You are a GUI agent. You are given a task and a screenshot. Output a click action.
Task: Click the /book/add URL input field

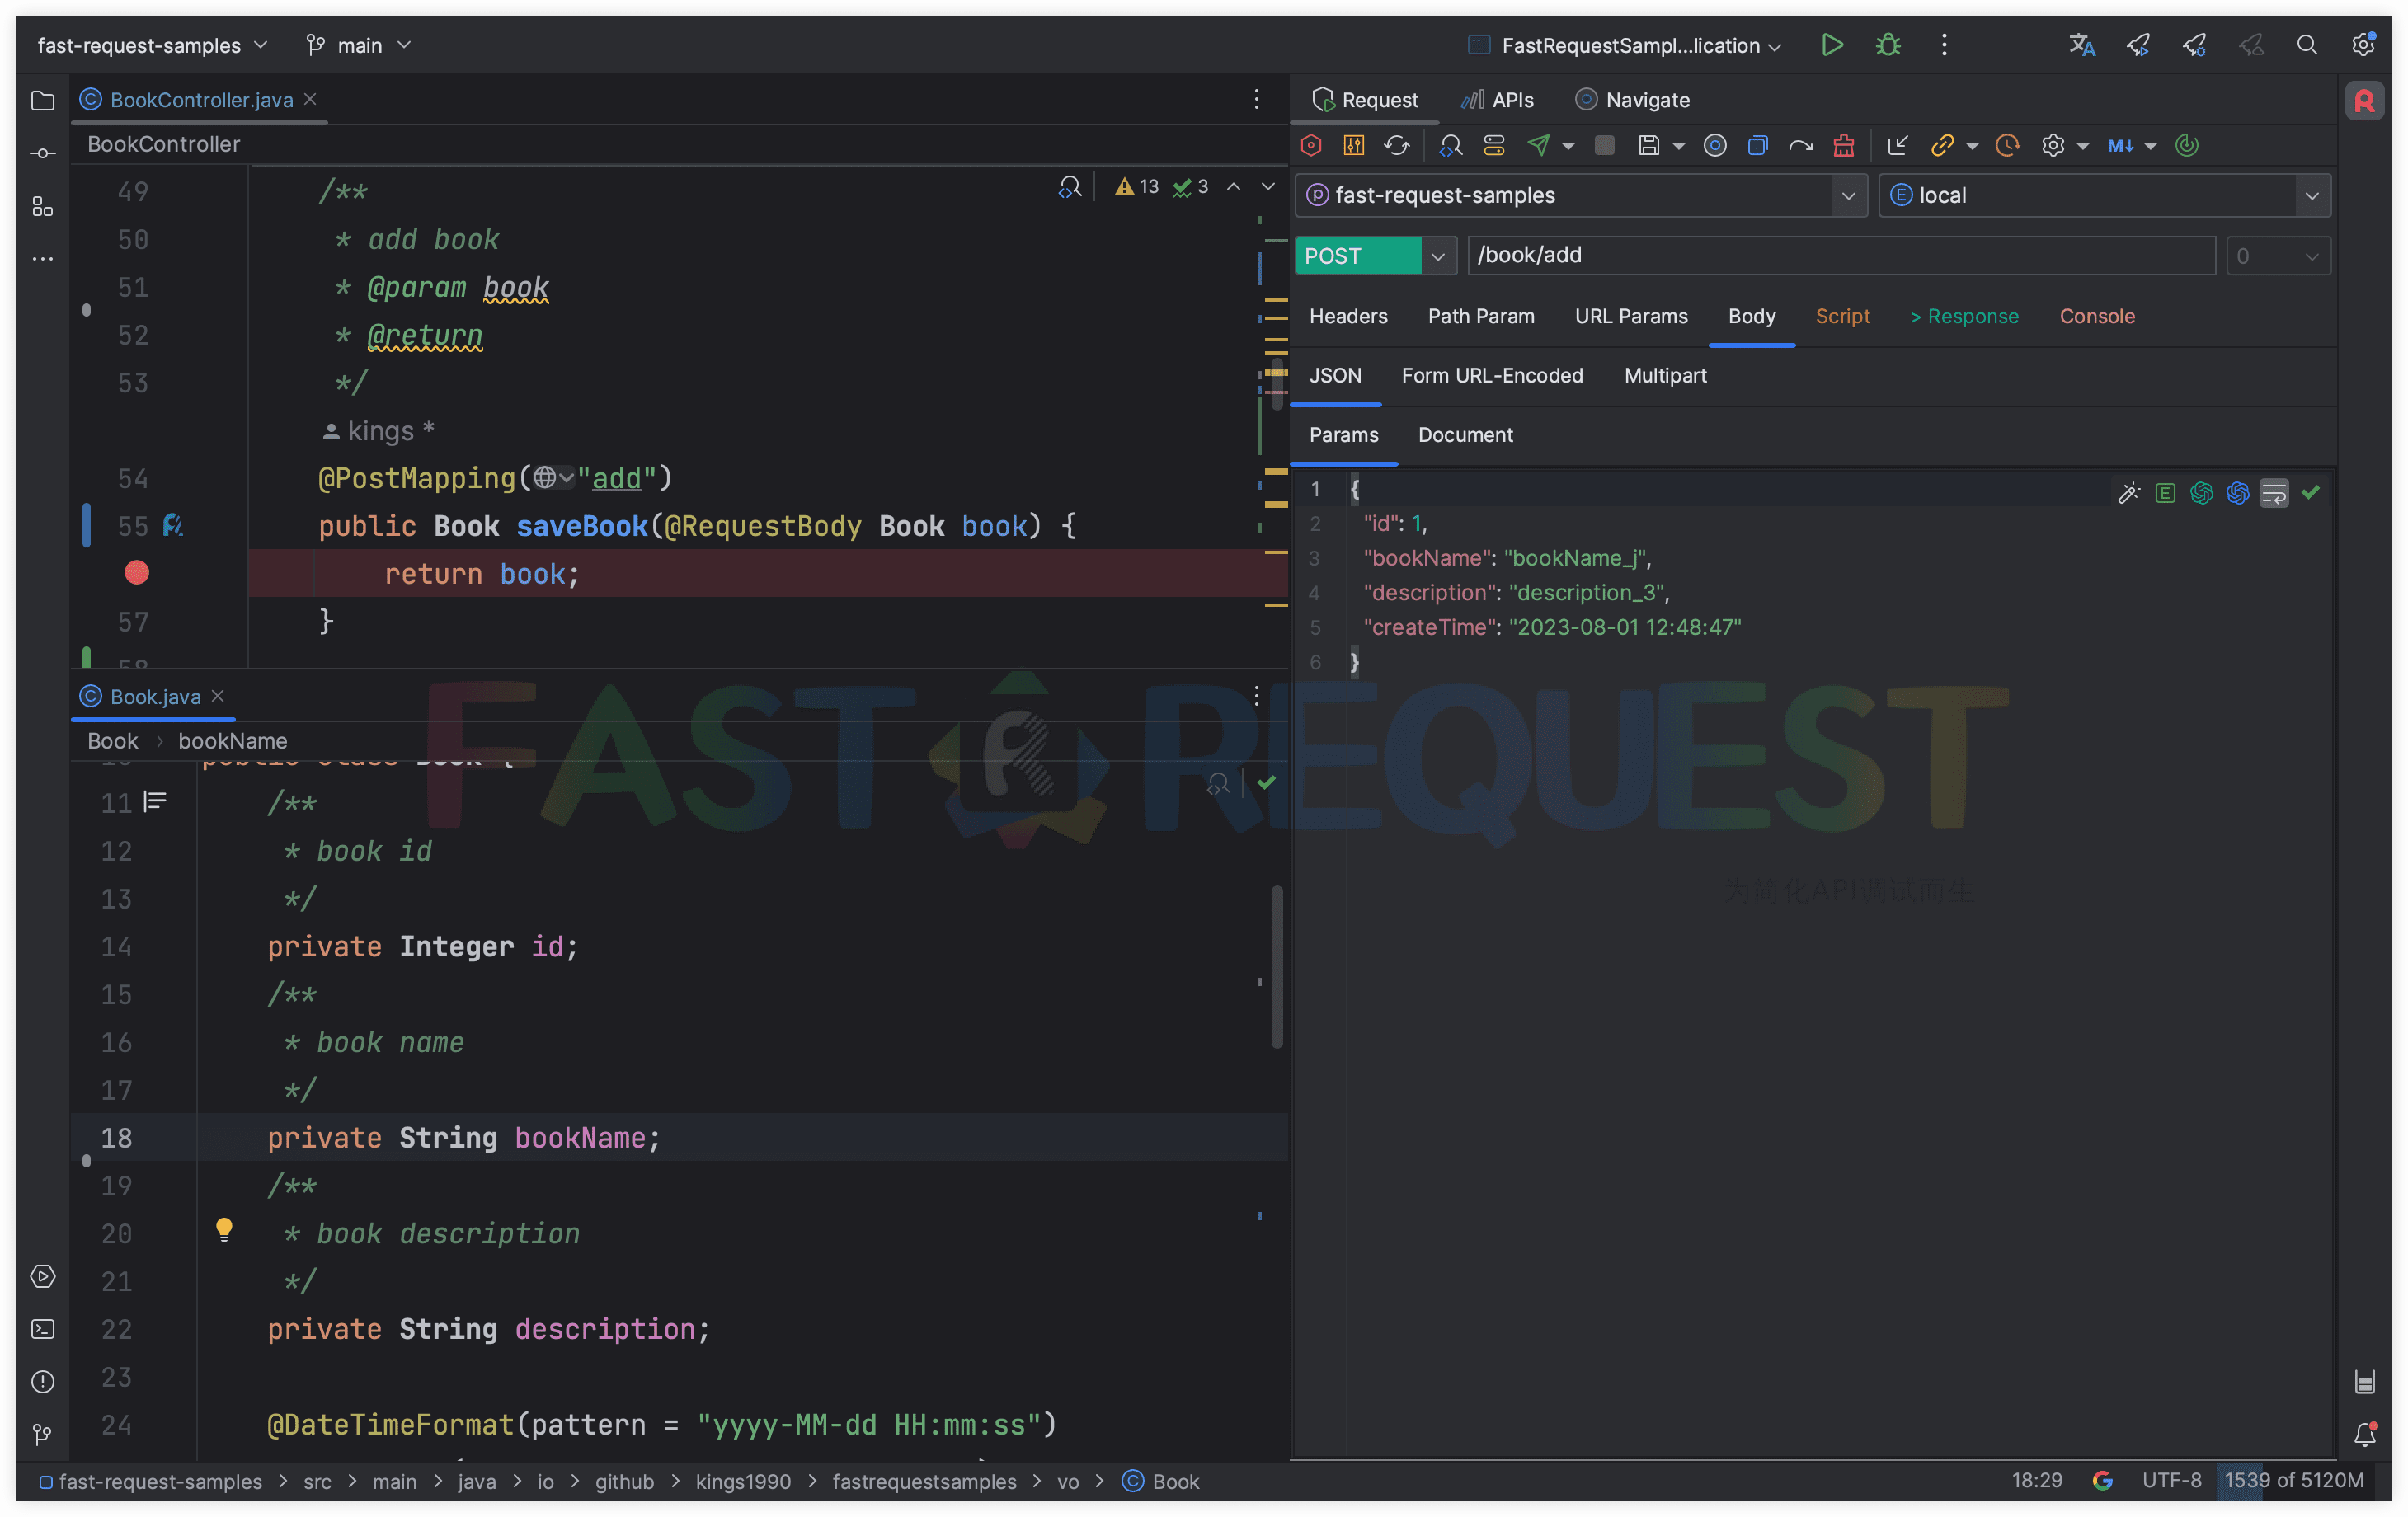click(1840, 256)
